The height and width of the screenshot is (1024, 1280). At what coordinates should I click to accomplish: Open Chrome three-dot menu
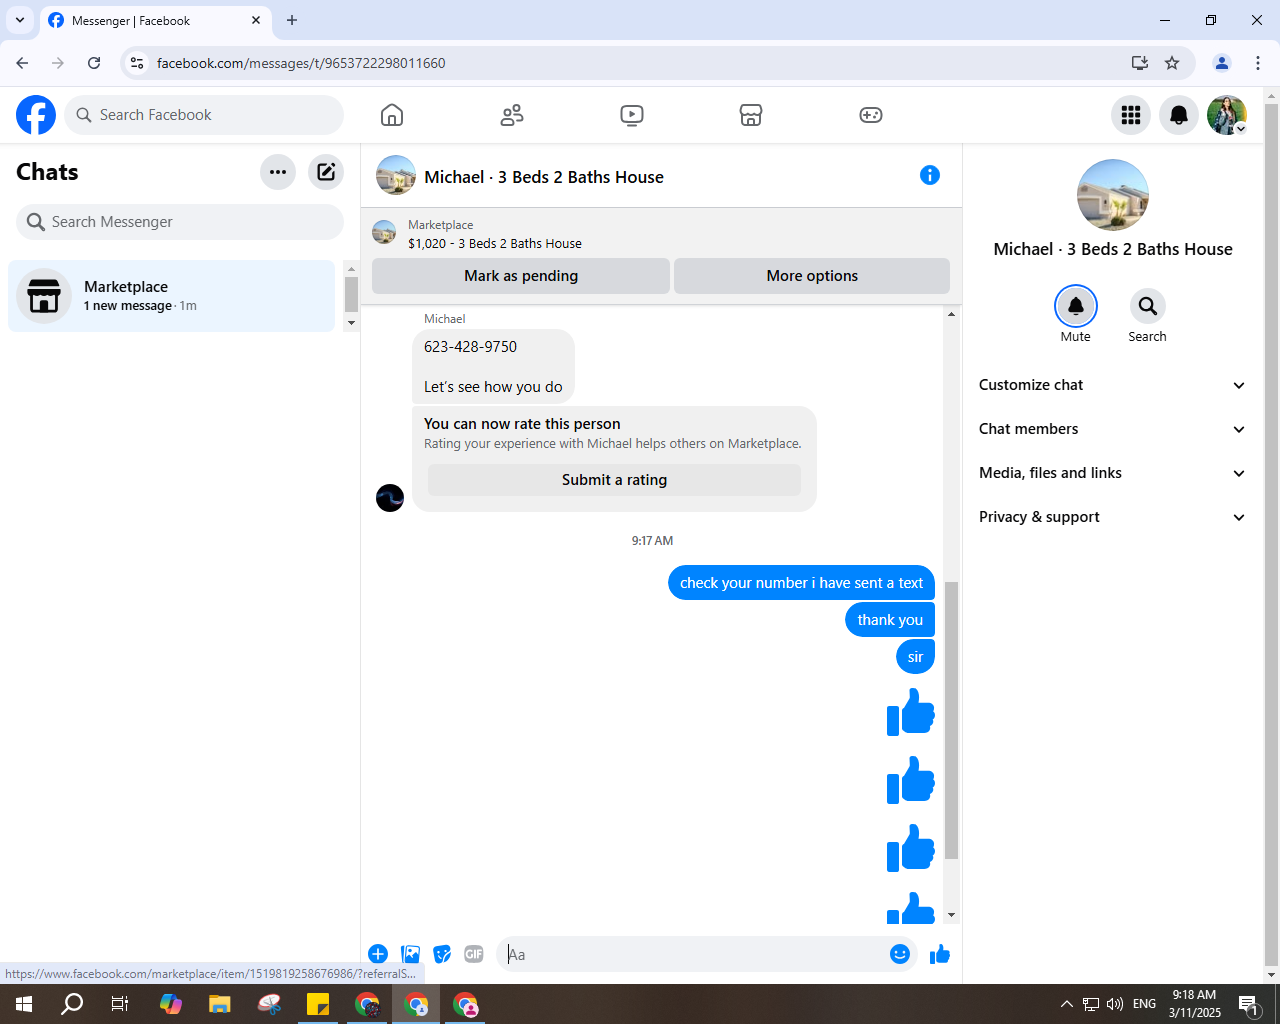(x=1258, y=63)
